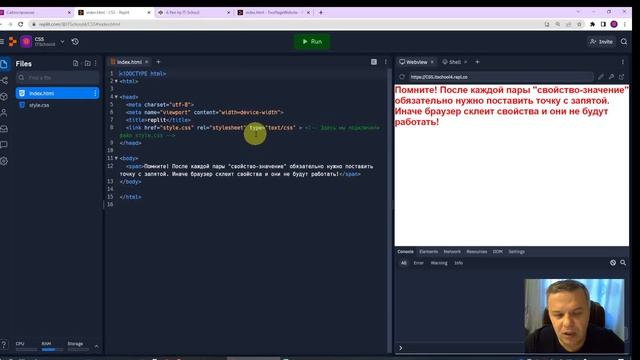Viewport: 640px width, 360px height.
Task: Filter console by Error
Action: [419, 263]
